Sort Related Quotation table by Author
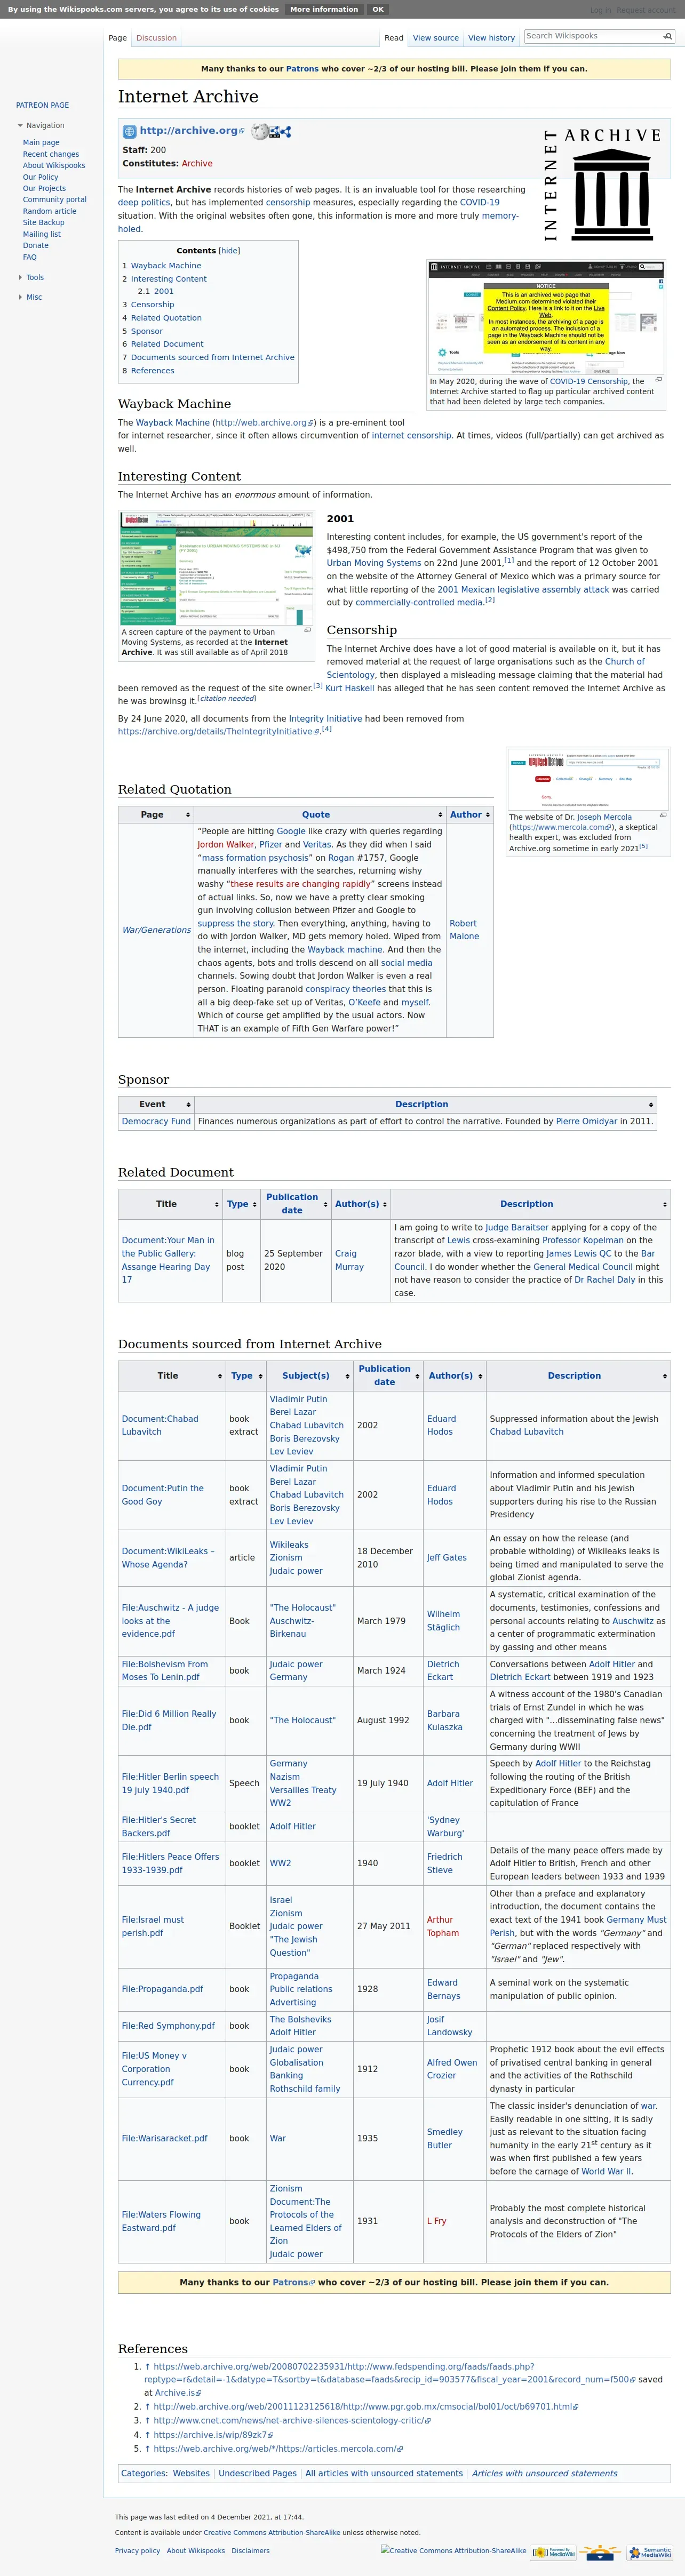The image size is (685, 2576). 469,814
